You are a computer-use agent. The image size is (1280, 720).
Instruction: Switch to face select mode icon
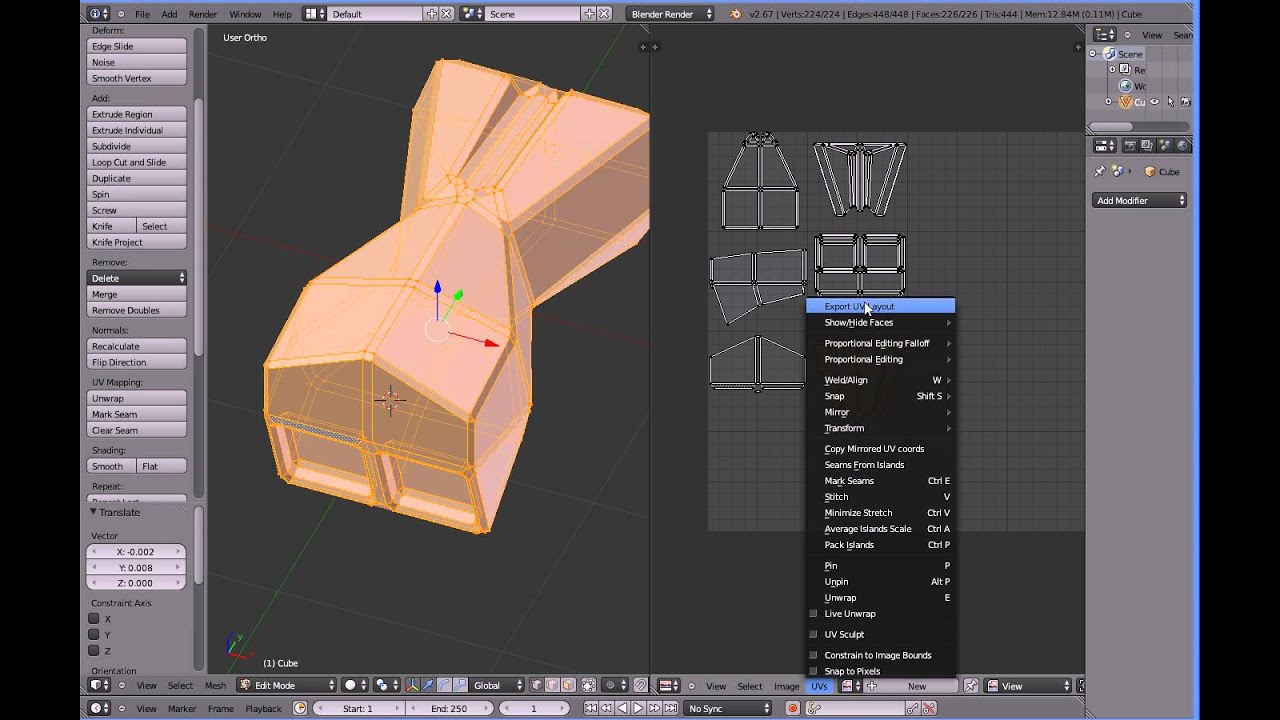click(568, 685)
